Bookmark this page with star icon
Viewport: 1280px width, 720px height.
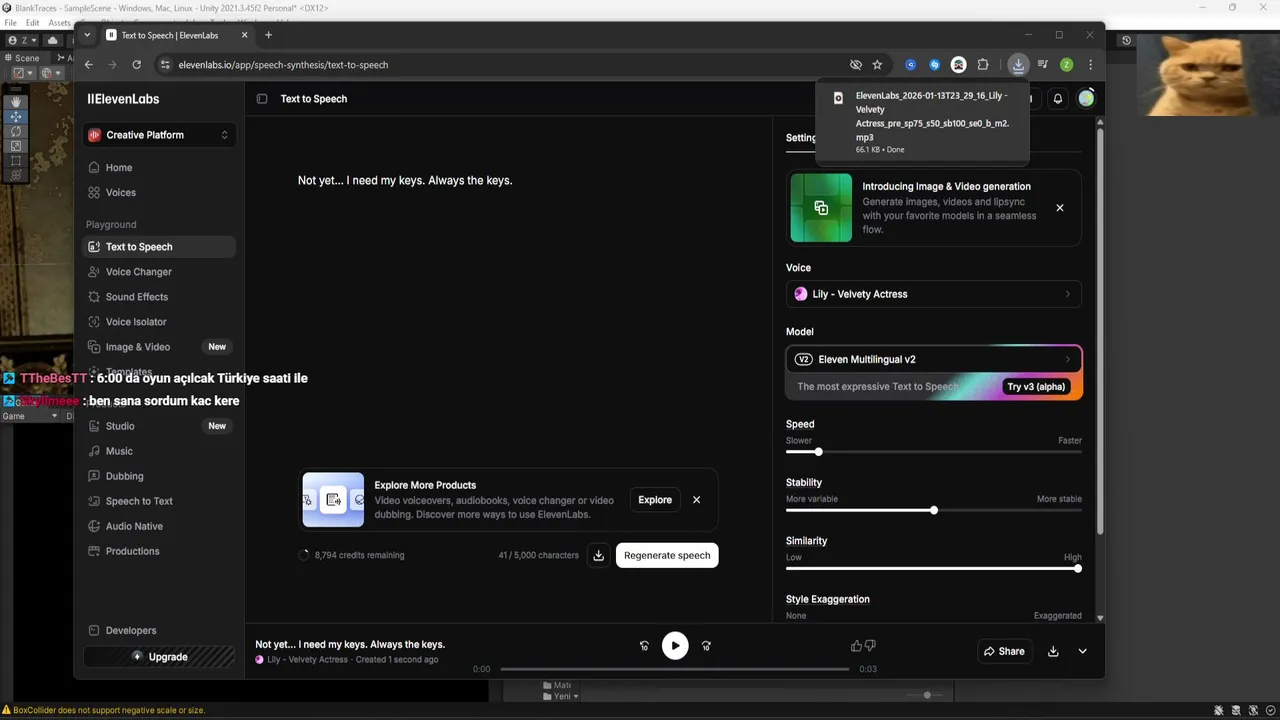(x=877, y=65)
